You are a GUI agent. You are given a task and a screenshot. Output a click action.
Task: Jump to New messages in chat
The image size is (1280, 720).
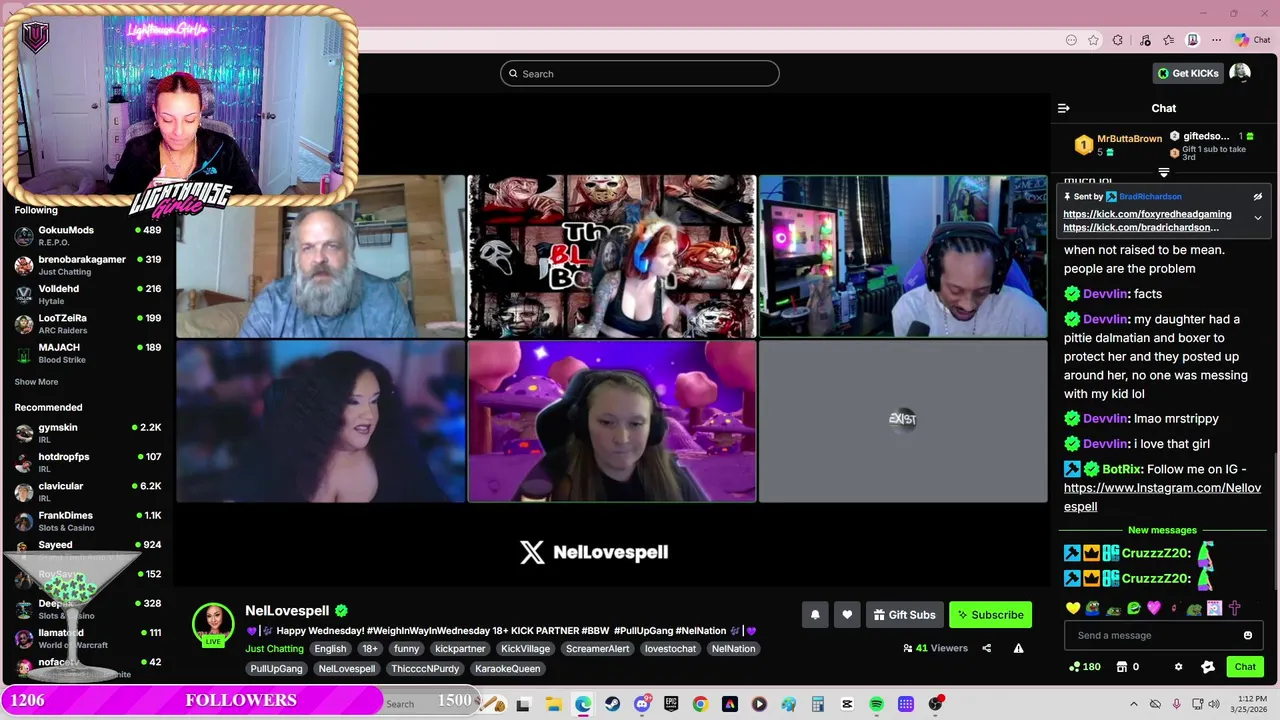click(1162, 530)
